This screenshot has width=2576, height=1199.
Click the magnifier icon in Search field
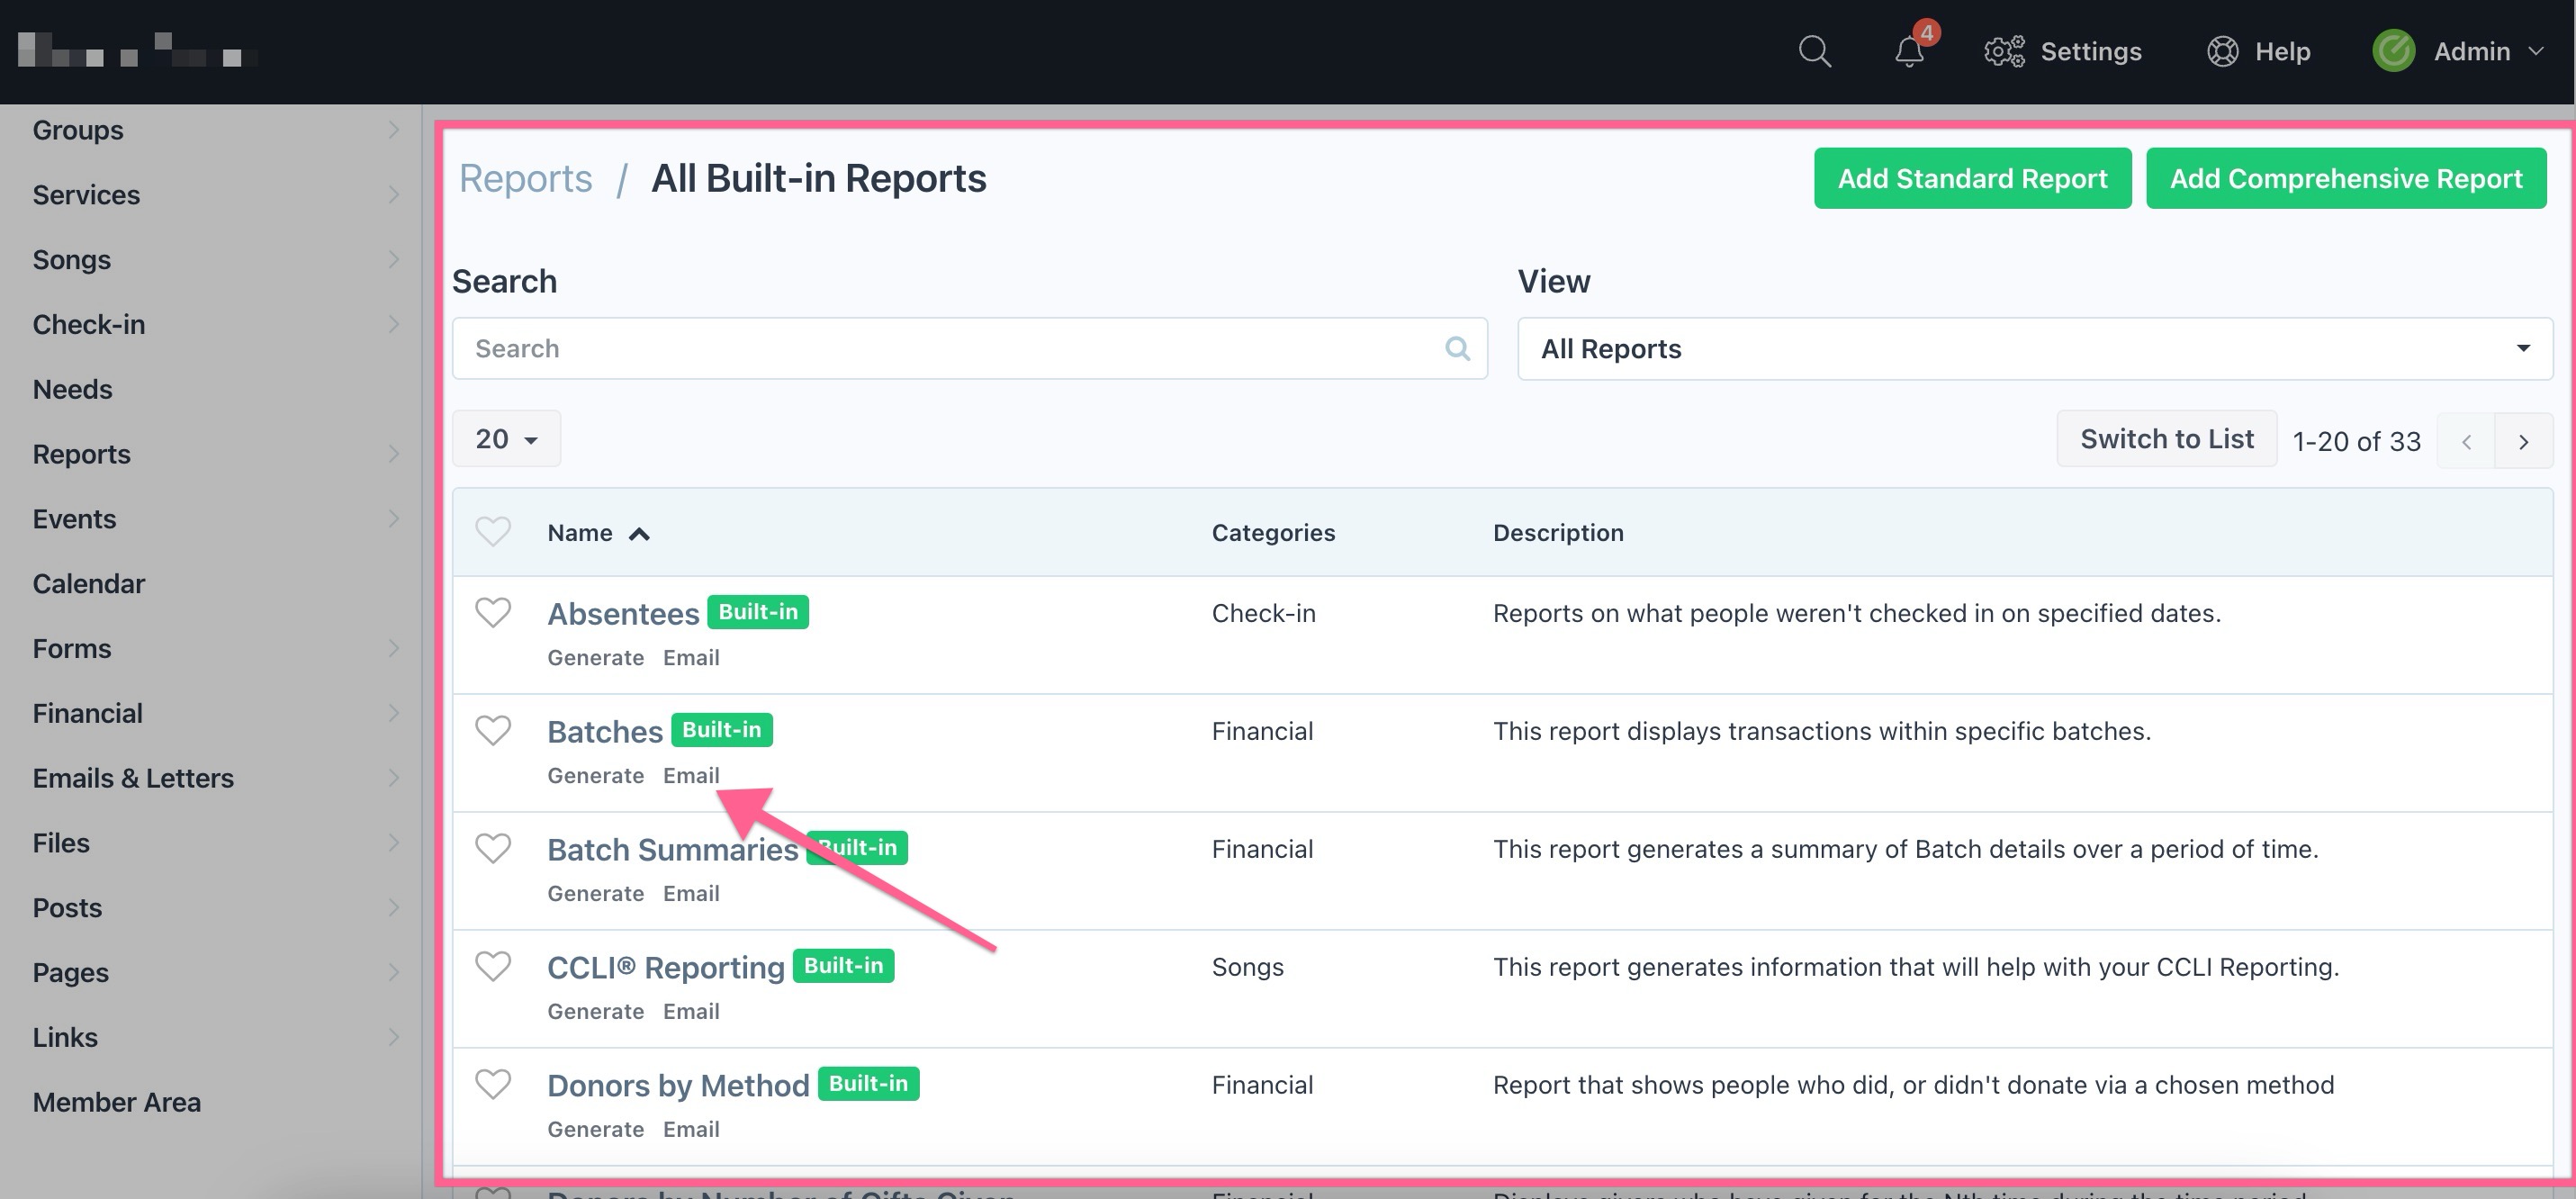point(1457,348)
